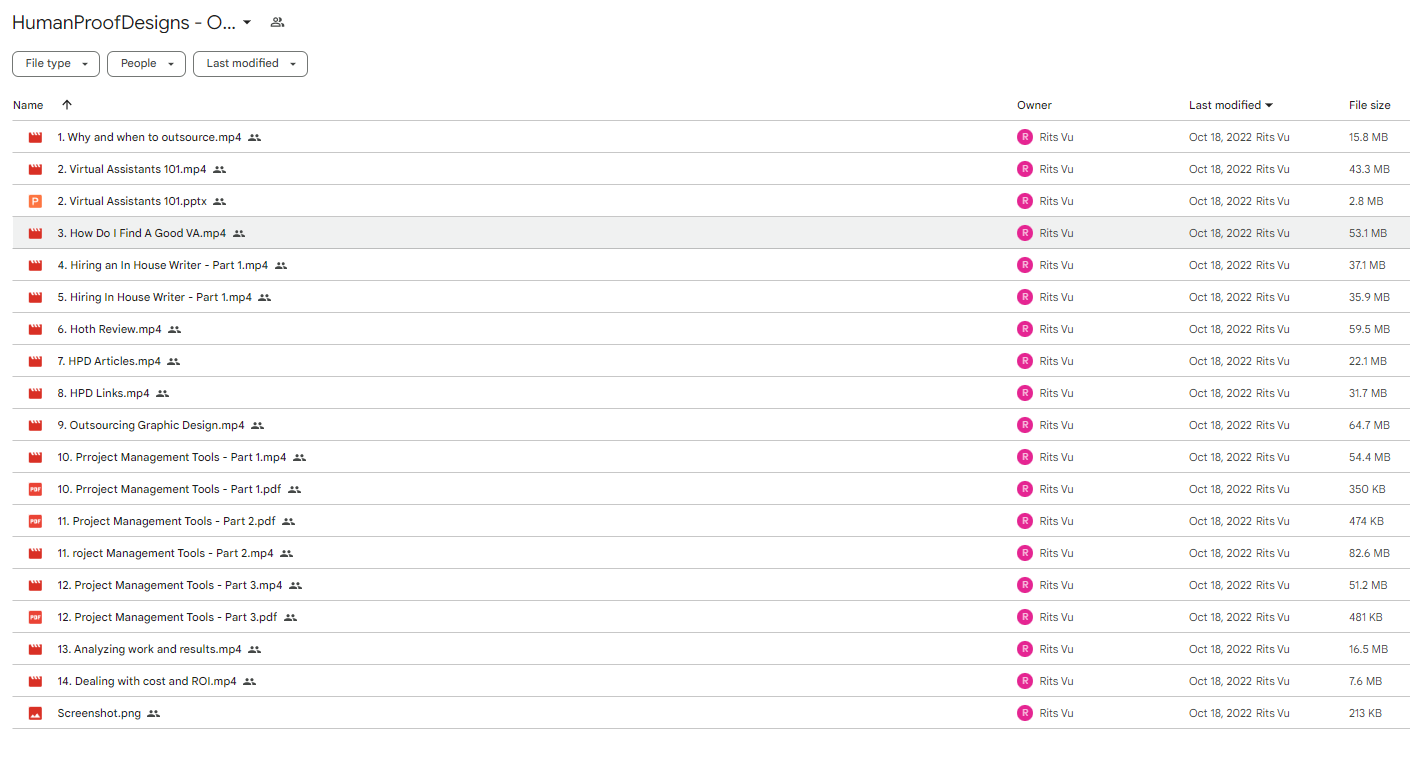
Task: Click PDF icon of 10. Prroject Management Tools Part 1.pdf
Action: 35,489
